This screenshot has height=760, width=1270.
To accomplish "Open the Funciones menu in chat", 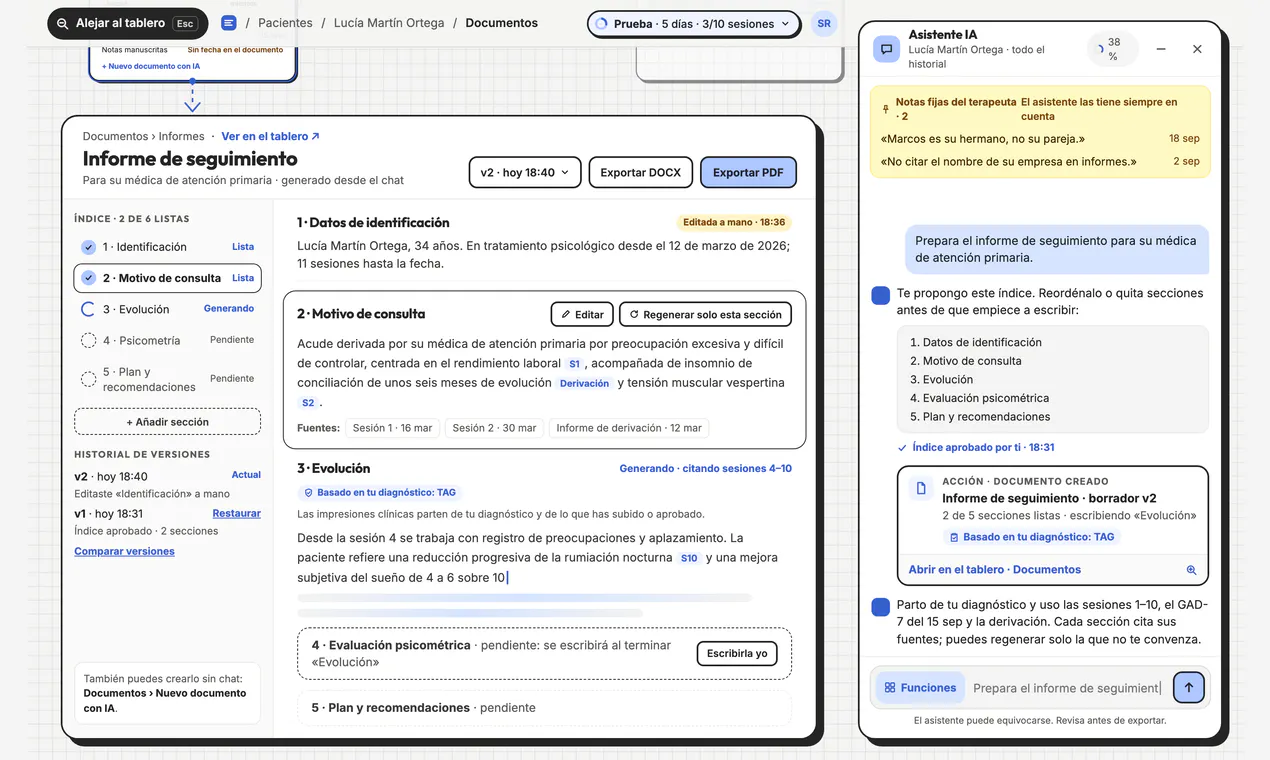I will (x=920, y=688).
